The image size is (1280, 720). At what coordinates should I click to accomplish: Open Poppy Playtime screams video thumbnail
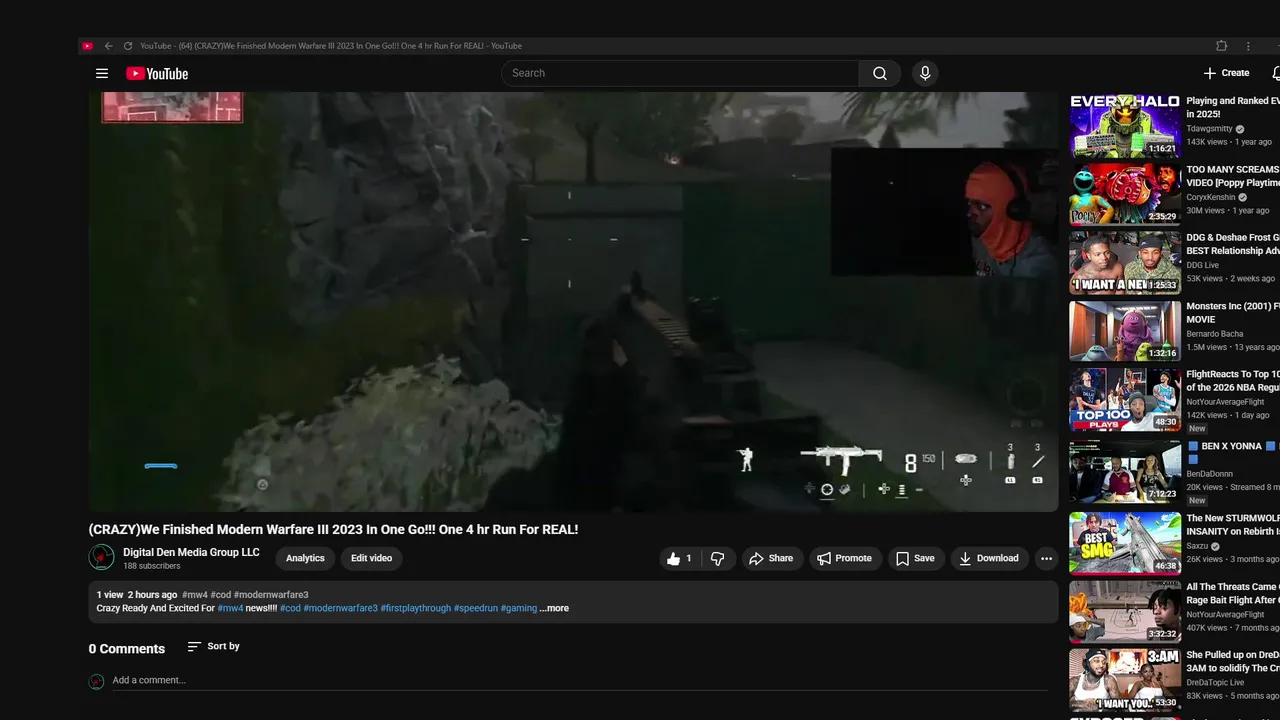point(1125,194)
